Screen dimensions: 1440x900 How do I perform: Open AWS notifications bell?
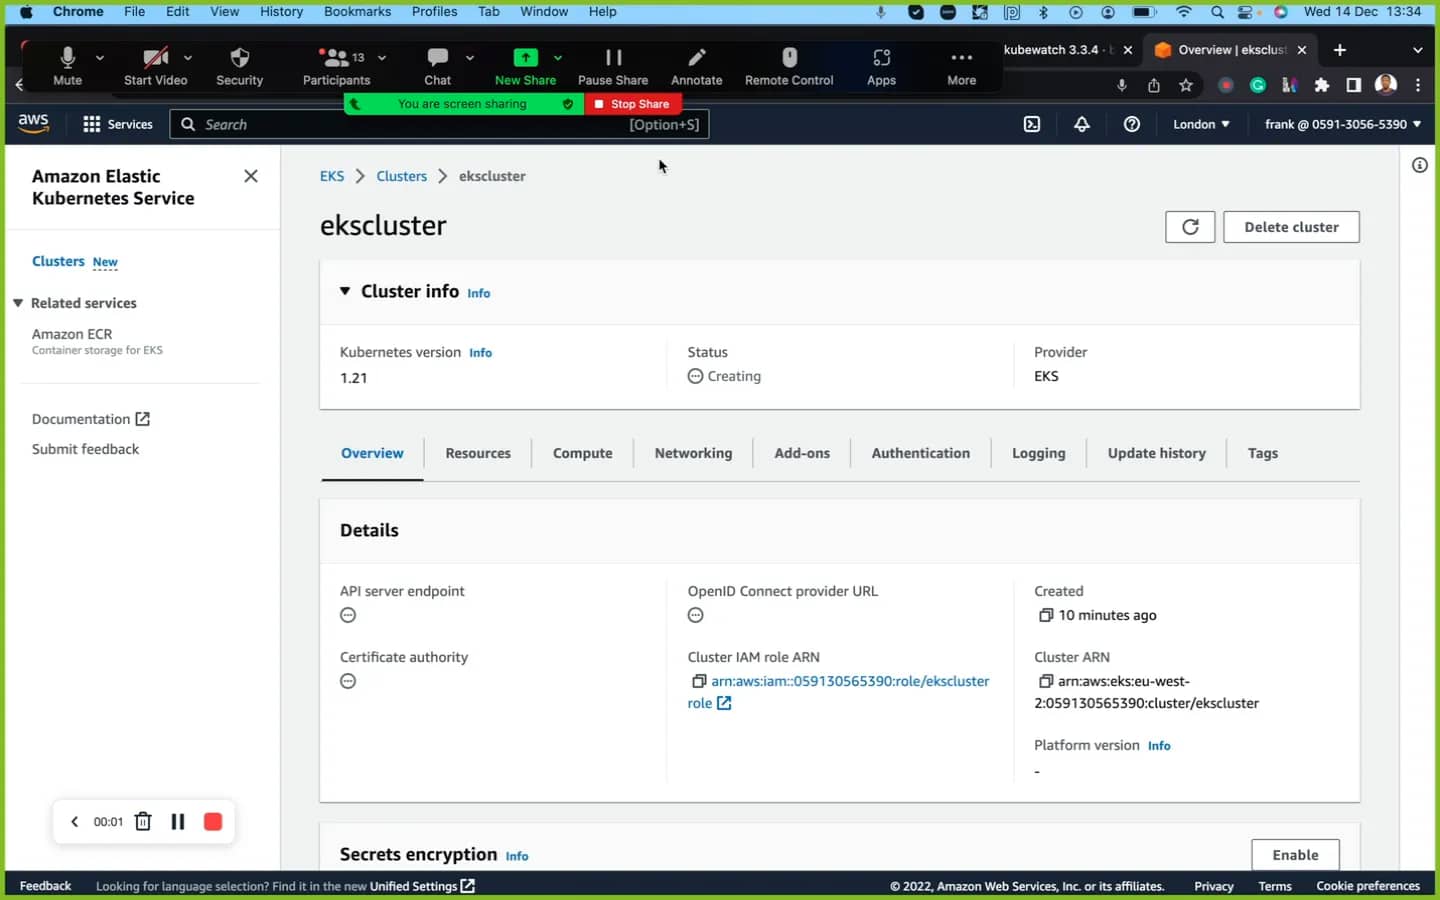pyautogui.click(x=1082, y=124)
